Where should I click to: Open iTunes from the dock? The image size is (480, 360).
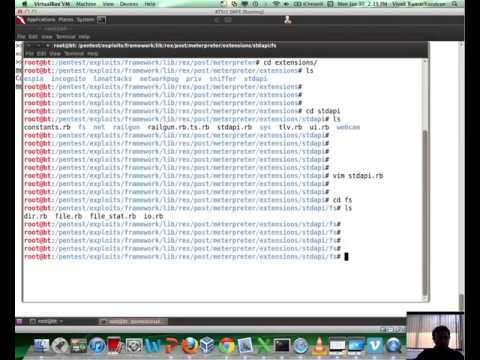point(97,346)
